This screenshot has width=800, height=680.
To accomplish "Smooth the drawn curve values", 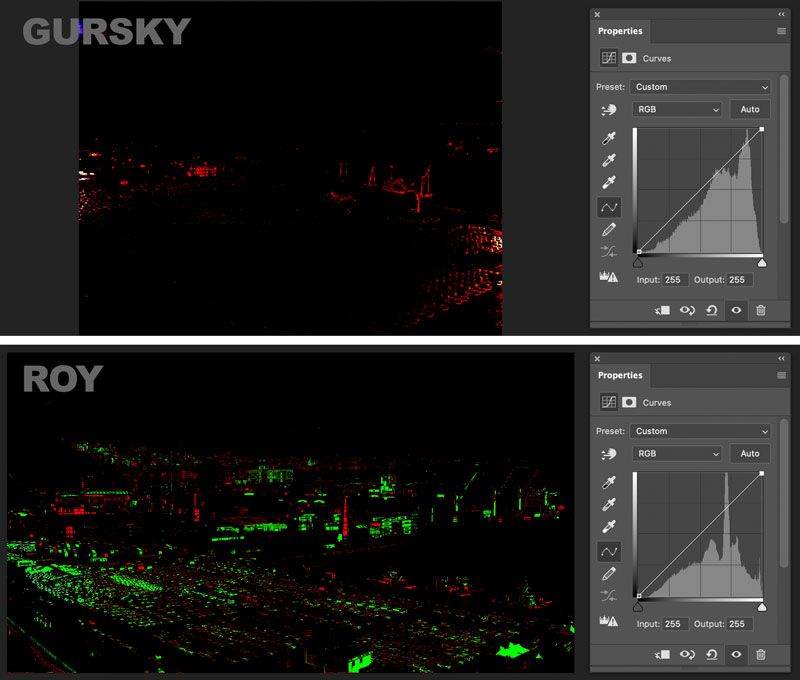I will click(x=608, y=248).
